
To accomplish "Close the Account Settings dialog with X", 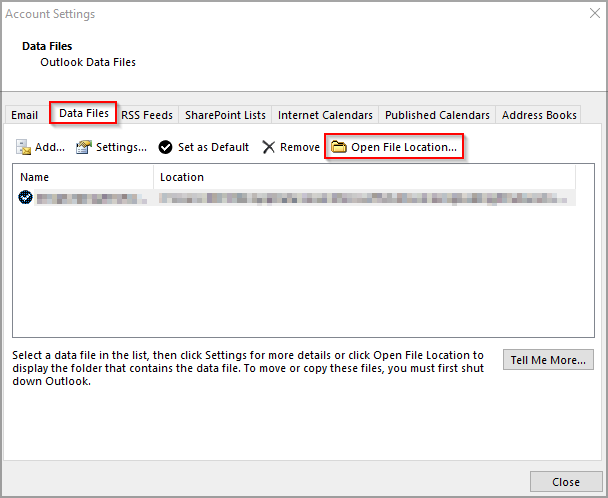I will tap(594, 13).
